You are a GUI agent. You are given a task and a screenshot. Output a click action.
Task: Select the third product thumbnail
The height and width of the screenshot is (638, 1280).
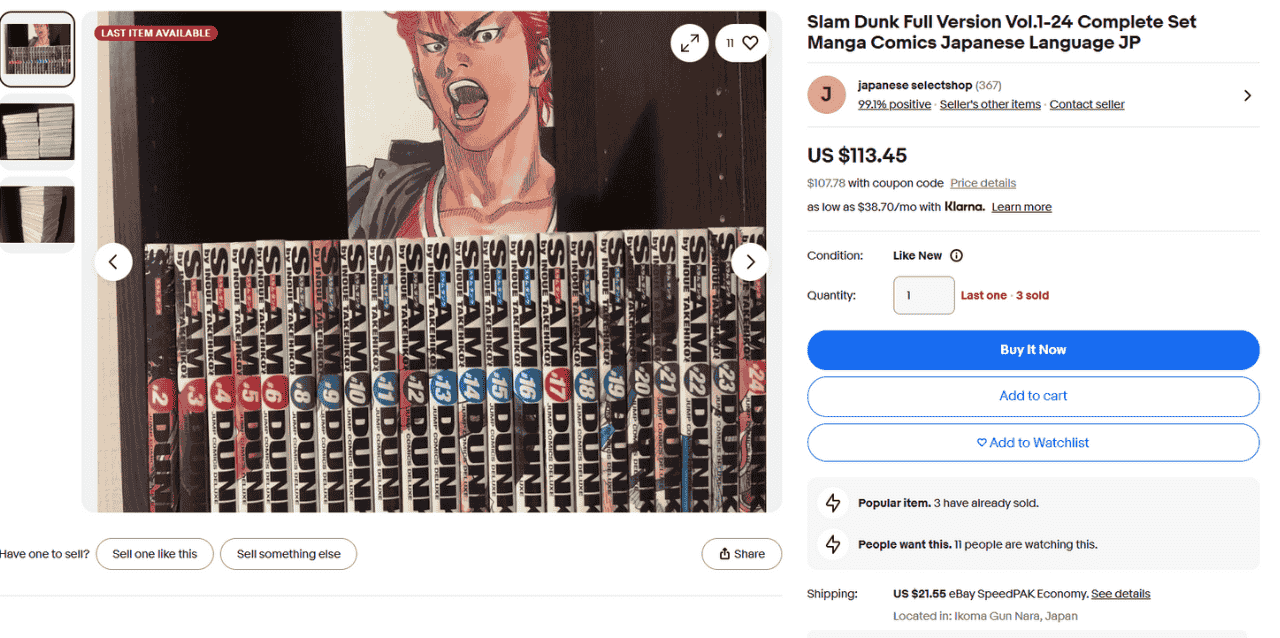tap(37, 215)
